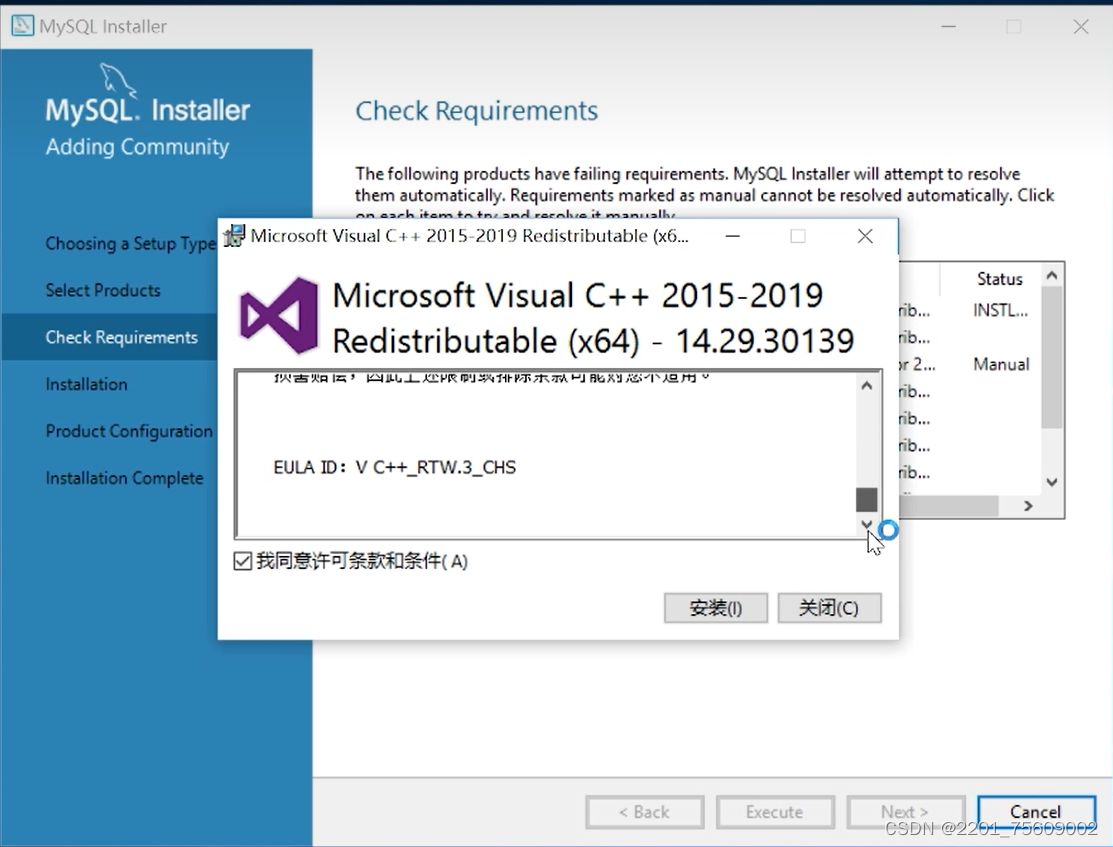The height and width of the screenshot is (847, 1113).
Task: Click the EULA ID: V C++_RTW.3_CHS text
Action: point(395,467)
